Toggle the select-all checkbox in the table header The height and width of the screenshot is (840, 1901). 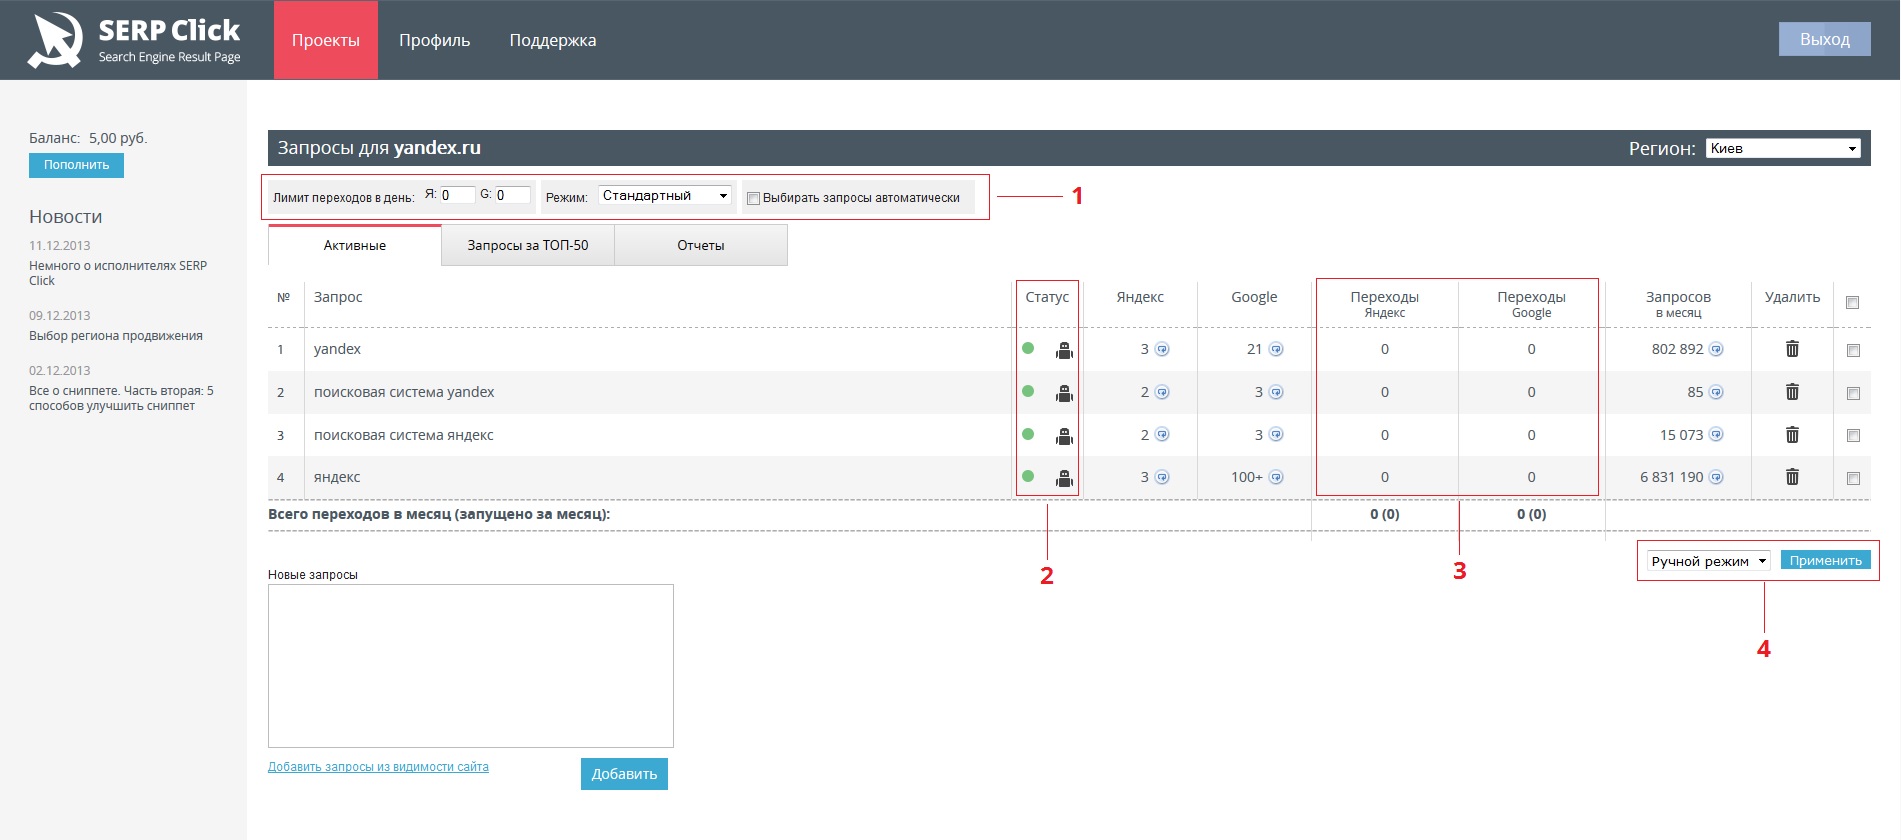tap(1852, 302)
